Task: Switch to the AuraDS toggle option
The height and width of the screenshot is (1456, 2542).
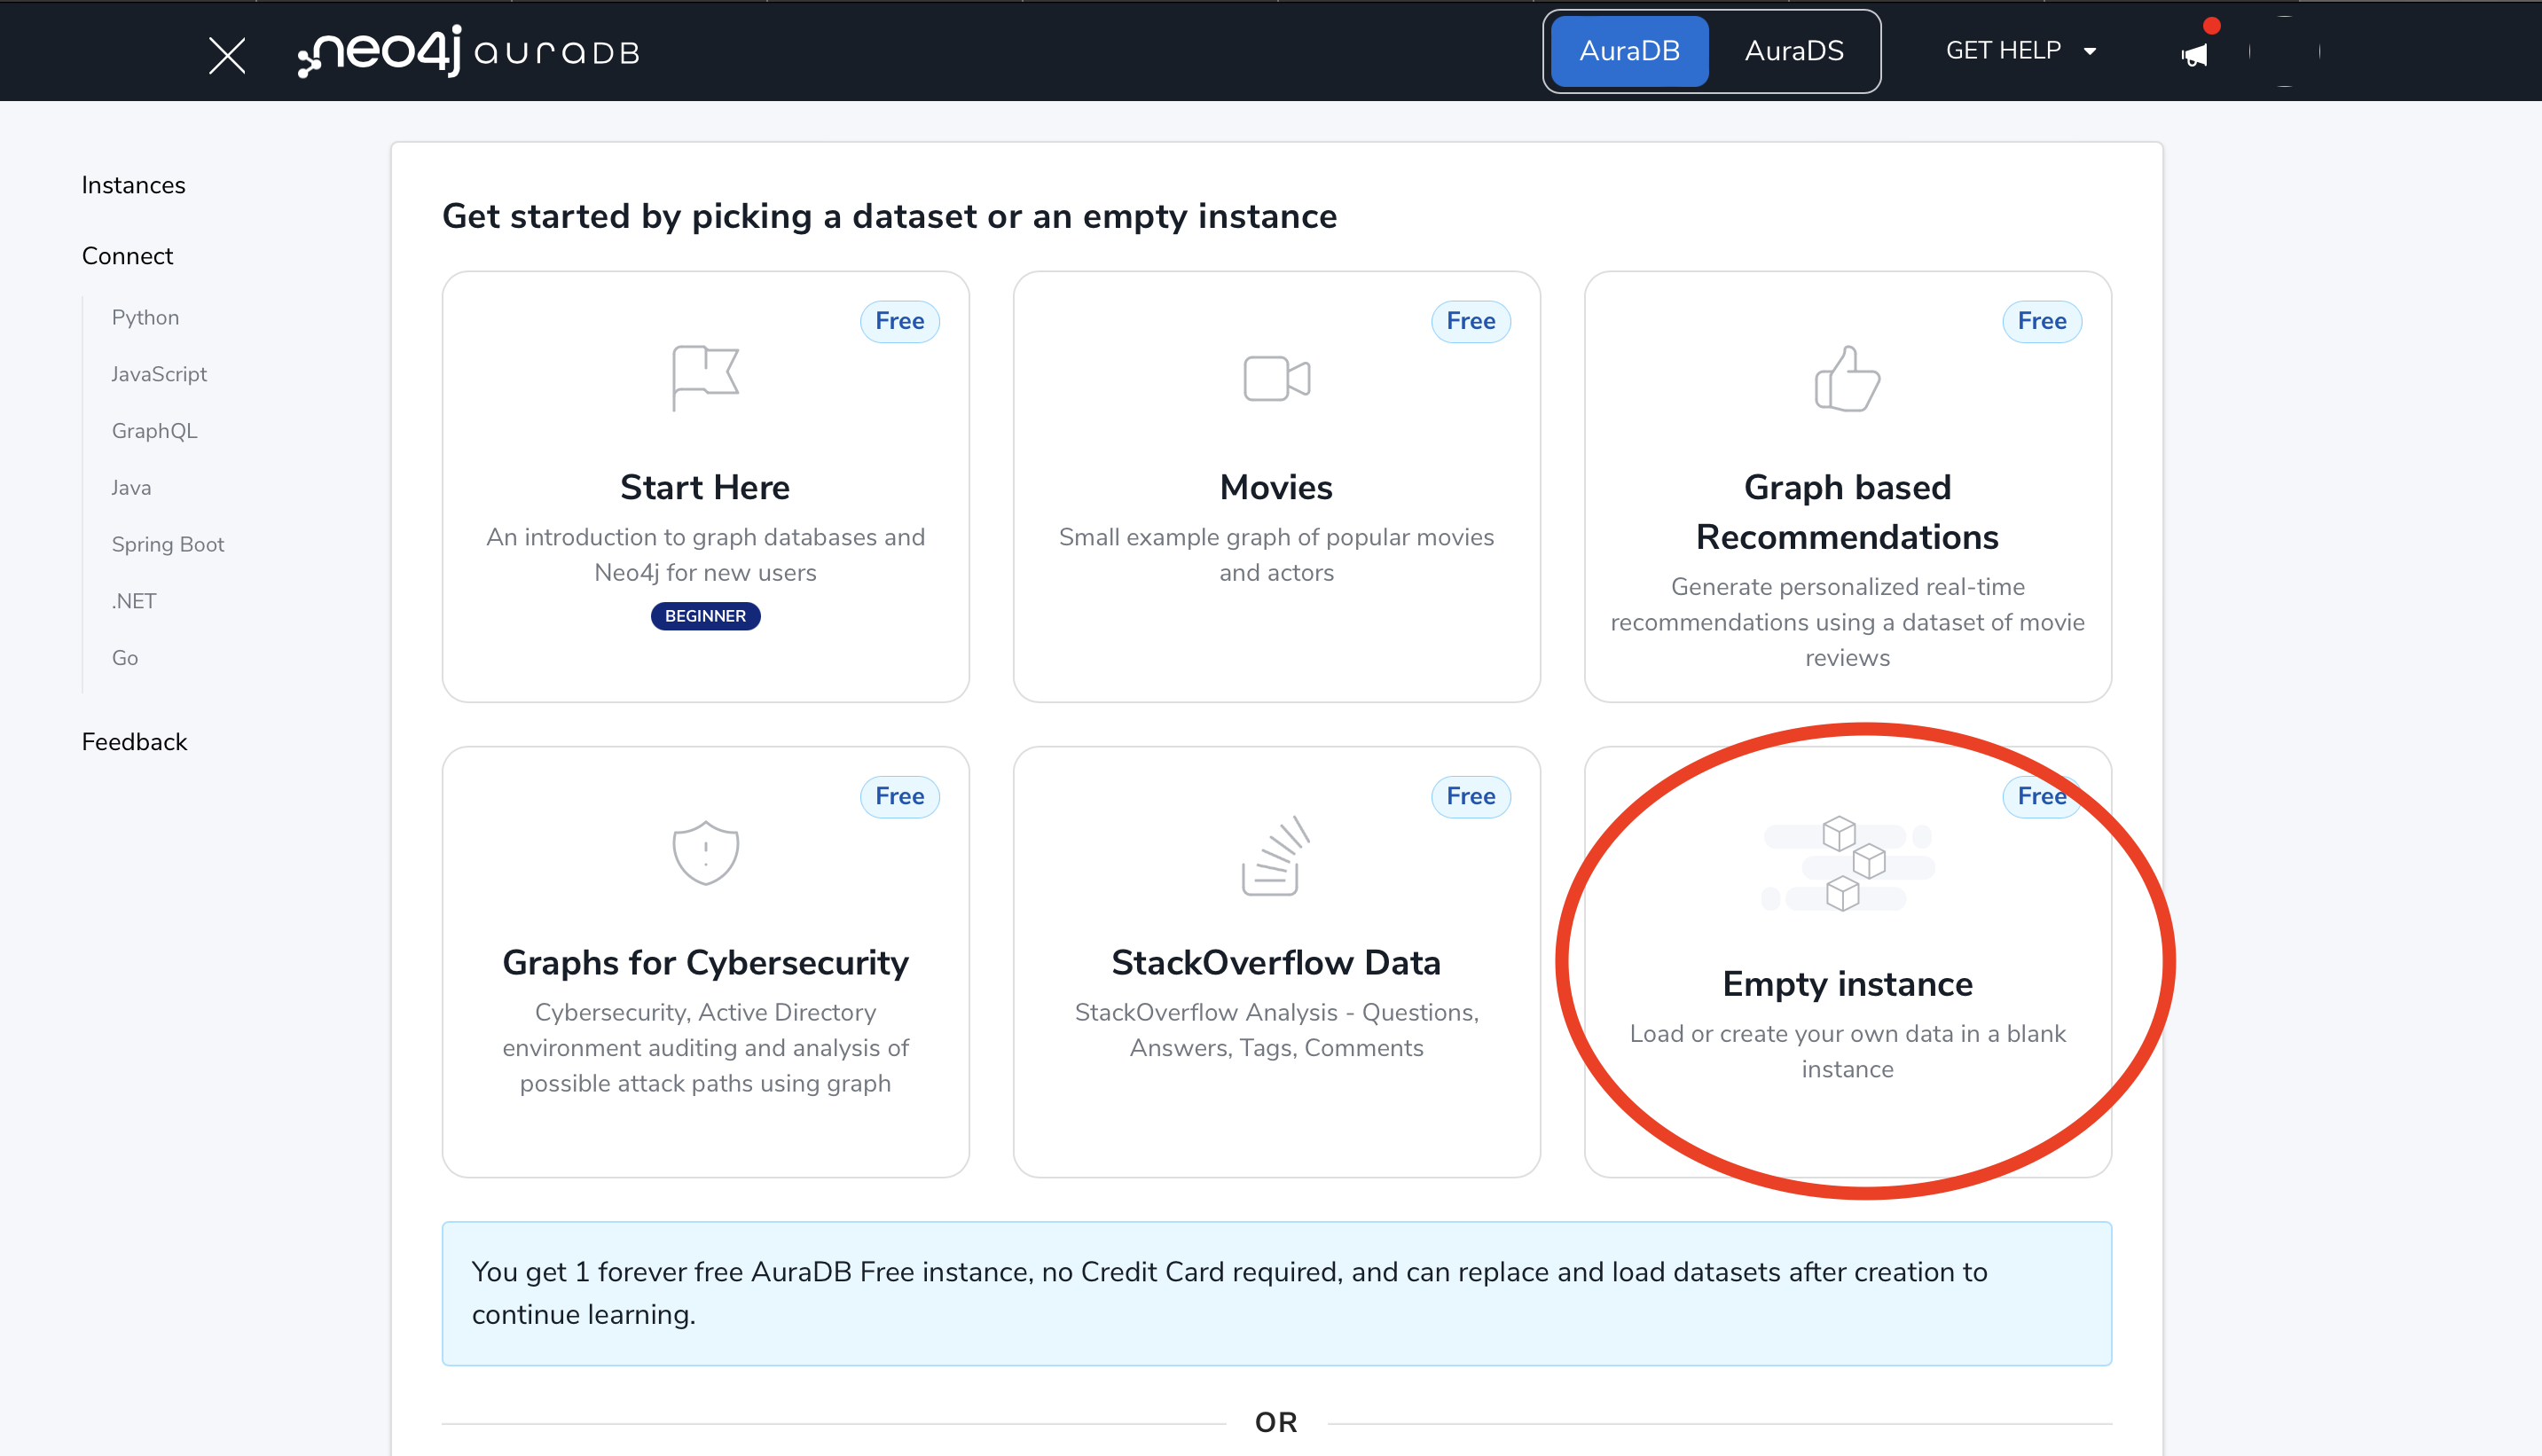Action: pos(1794,51)
